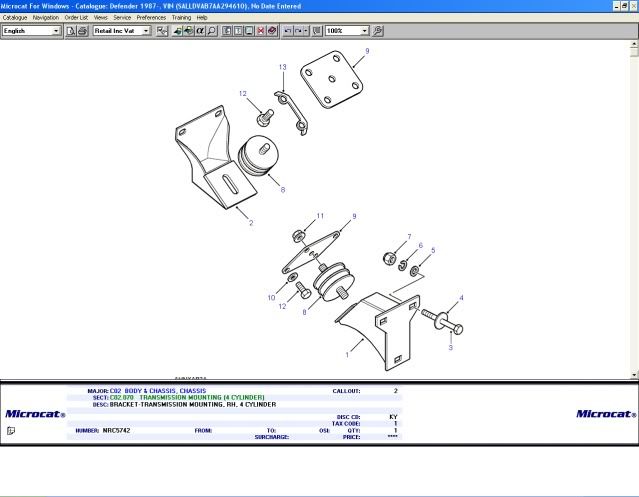Select callout 1 on the diagram
This screenshot has height=497, width=639.
pos(347,354)
